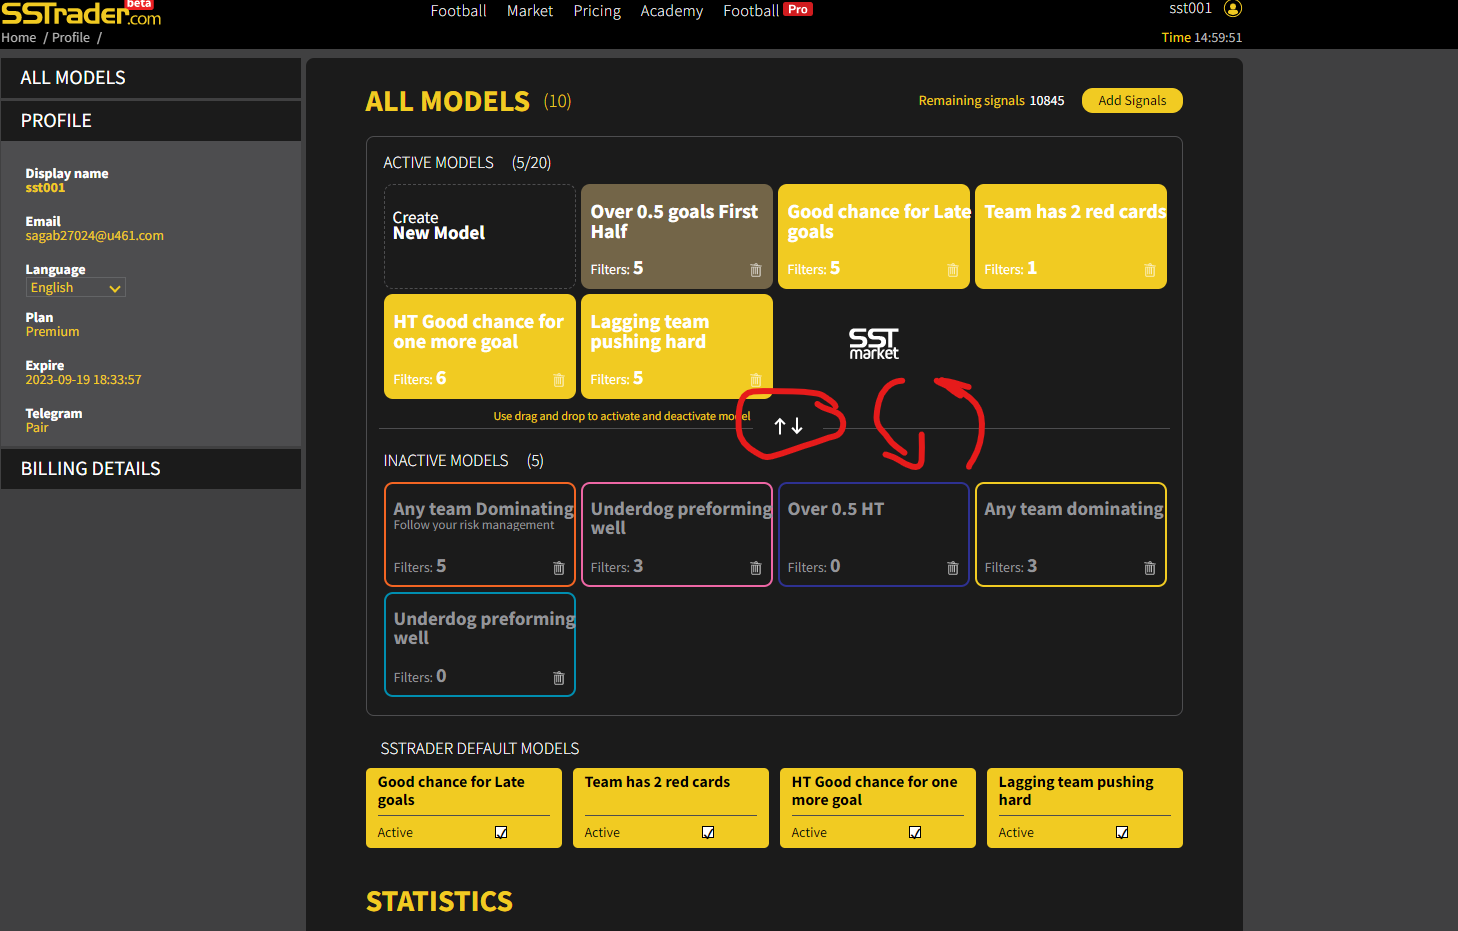Viewport: 1458px width, 931px height.
Task: Click trash icon on inactive Any team Dominating with 5 filters
Action: (x=558, y=568)
